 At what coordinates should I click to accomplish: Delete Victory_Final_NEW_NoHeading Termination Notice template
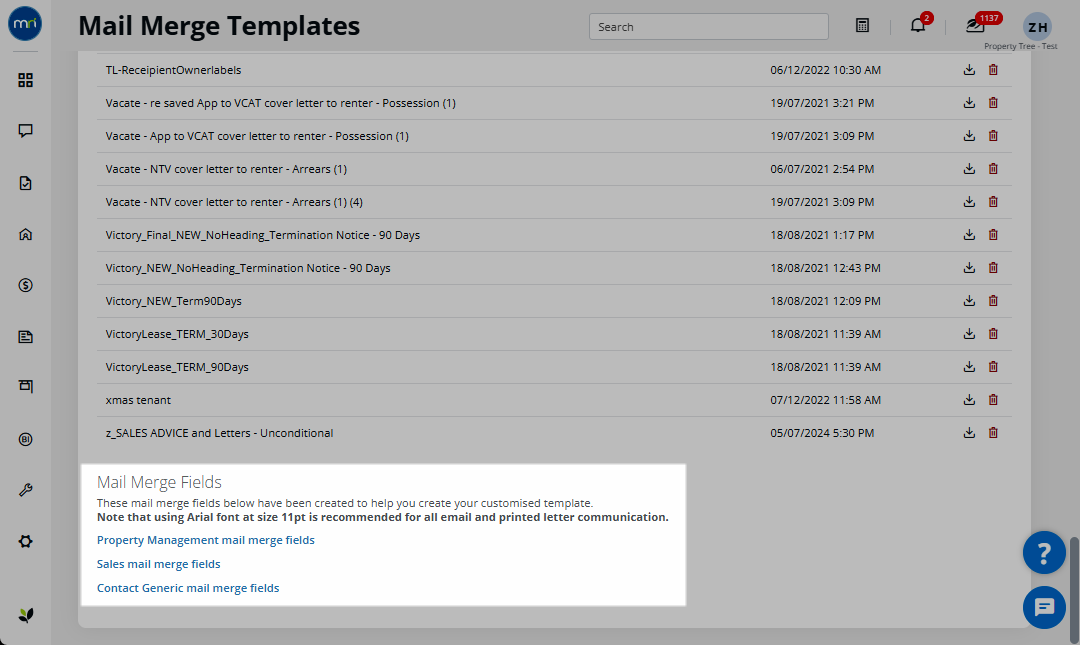tap(993, 235)
